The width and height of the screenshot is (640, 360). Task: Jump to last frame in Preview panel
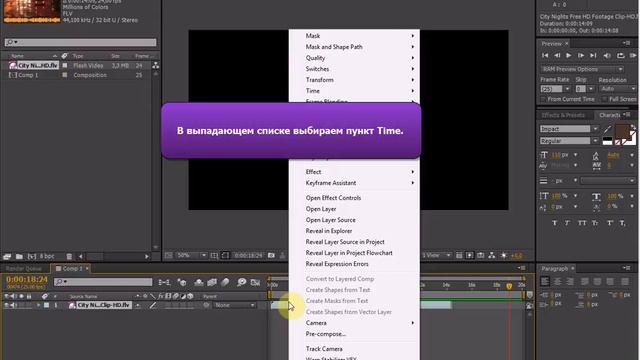click(593, 56)
